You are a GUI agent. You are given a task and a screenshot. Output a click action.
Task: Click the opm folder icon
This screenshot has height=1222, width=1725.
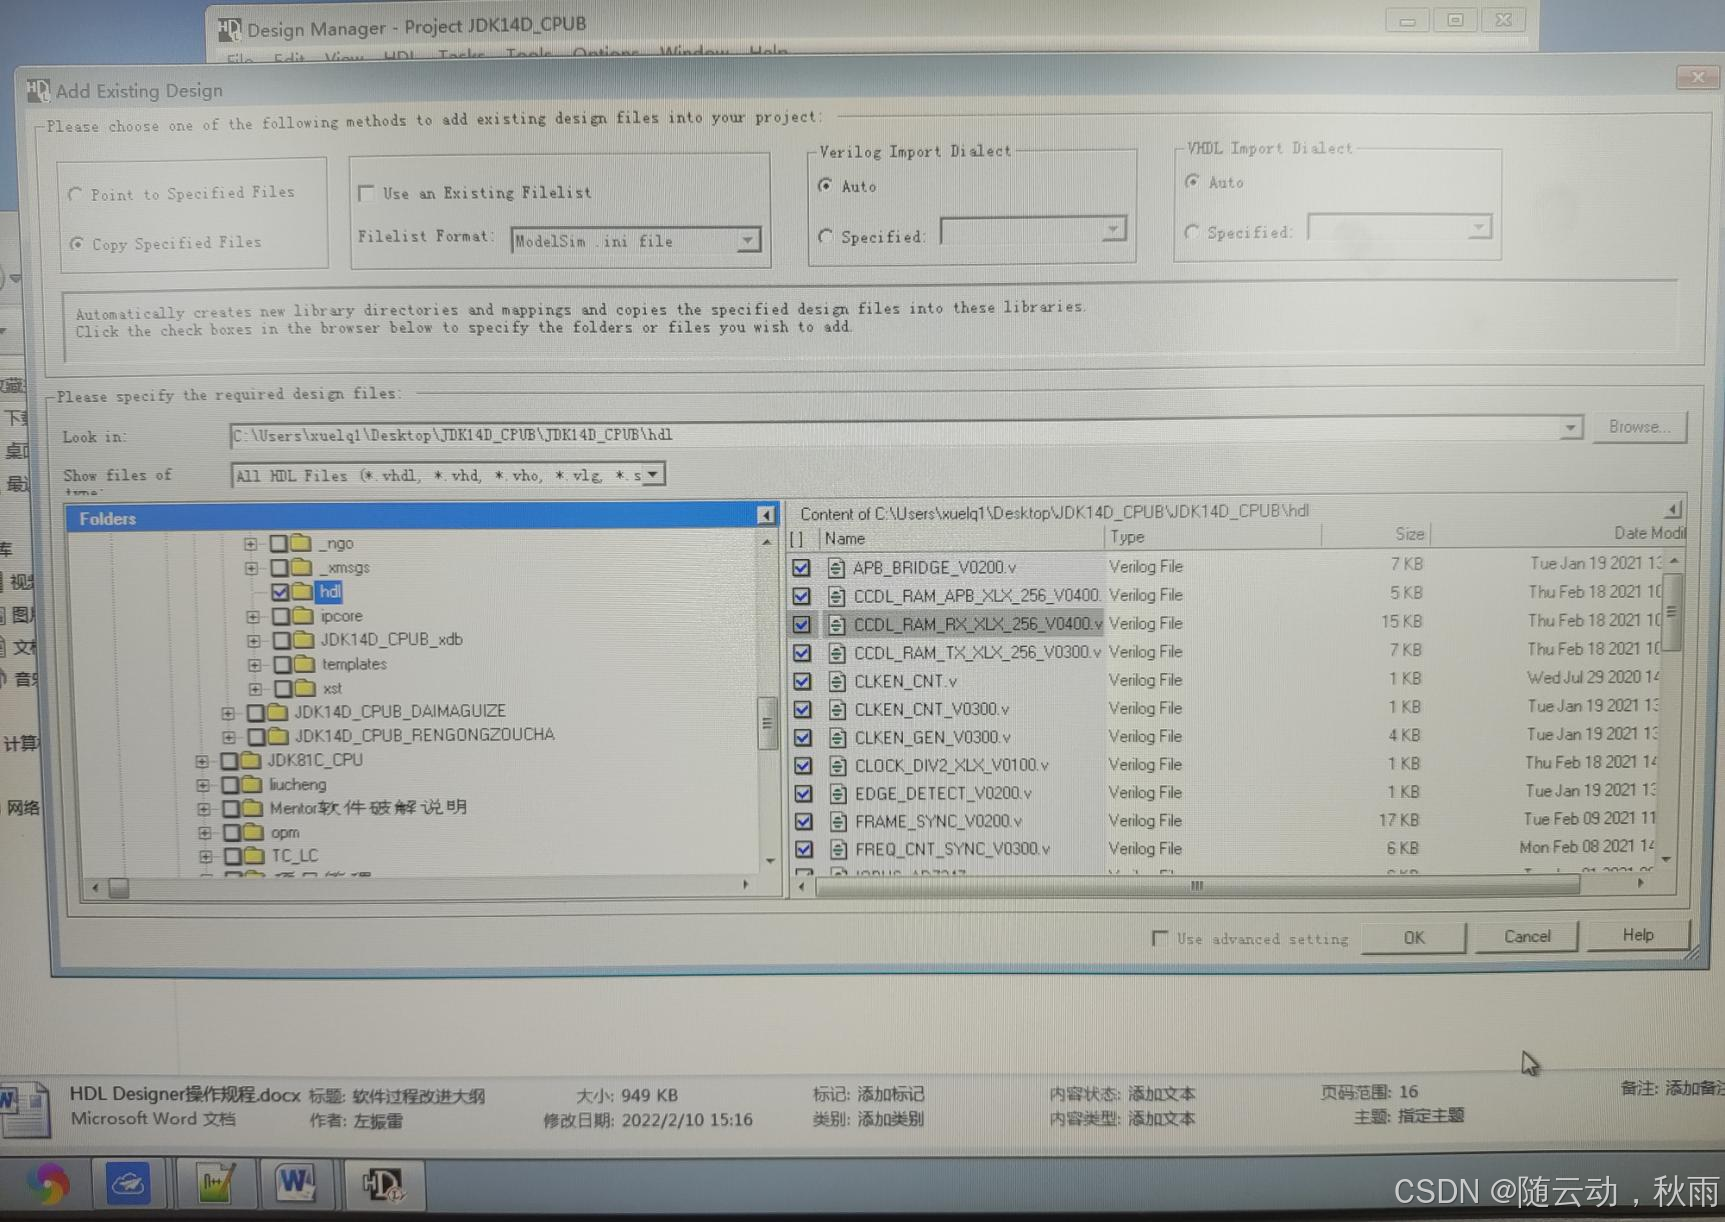click(x=254, y=833)
